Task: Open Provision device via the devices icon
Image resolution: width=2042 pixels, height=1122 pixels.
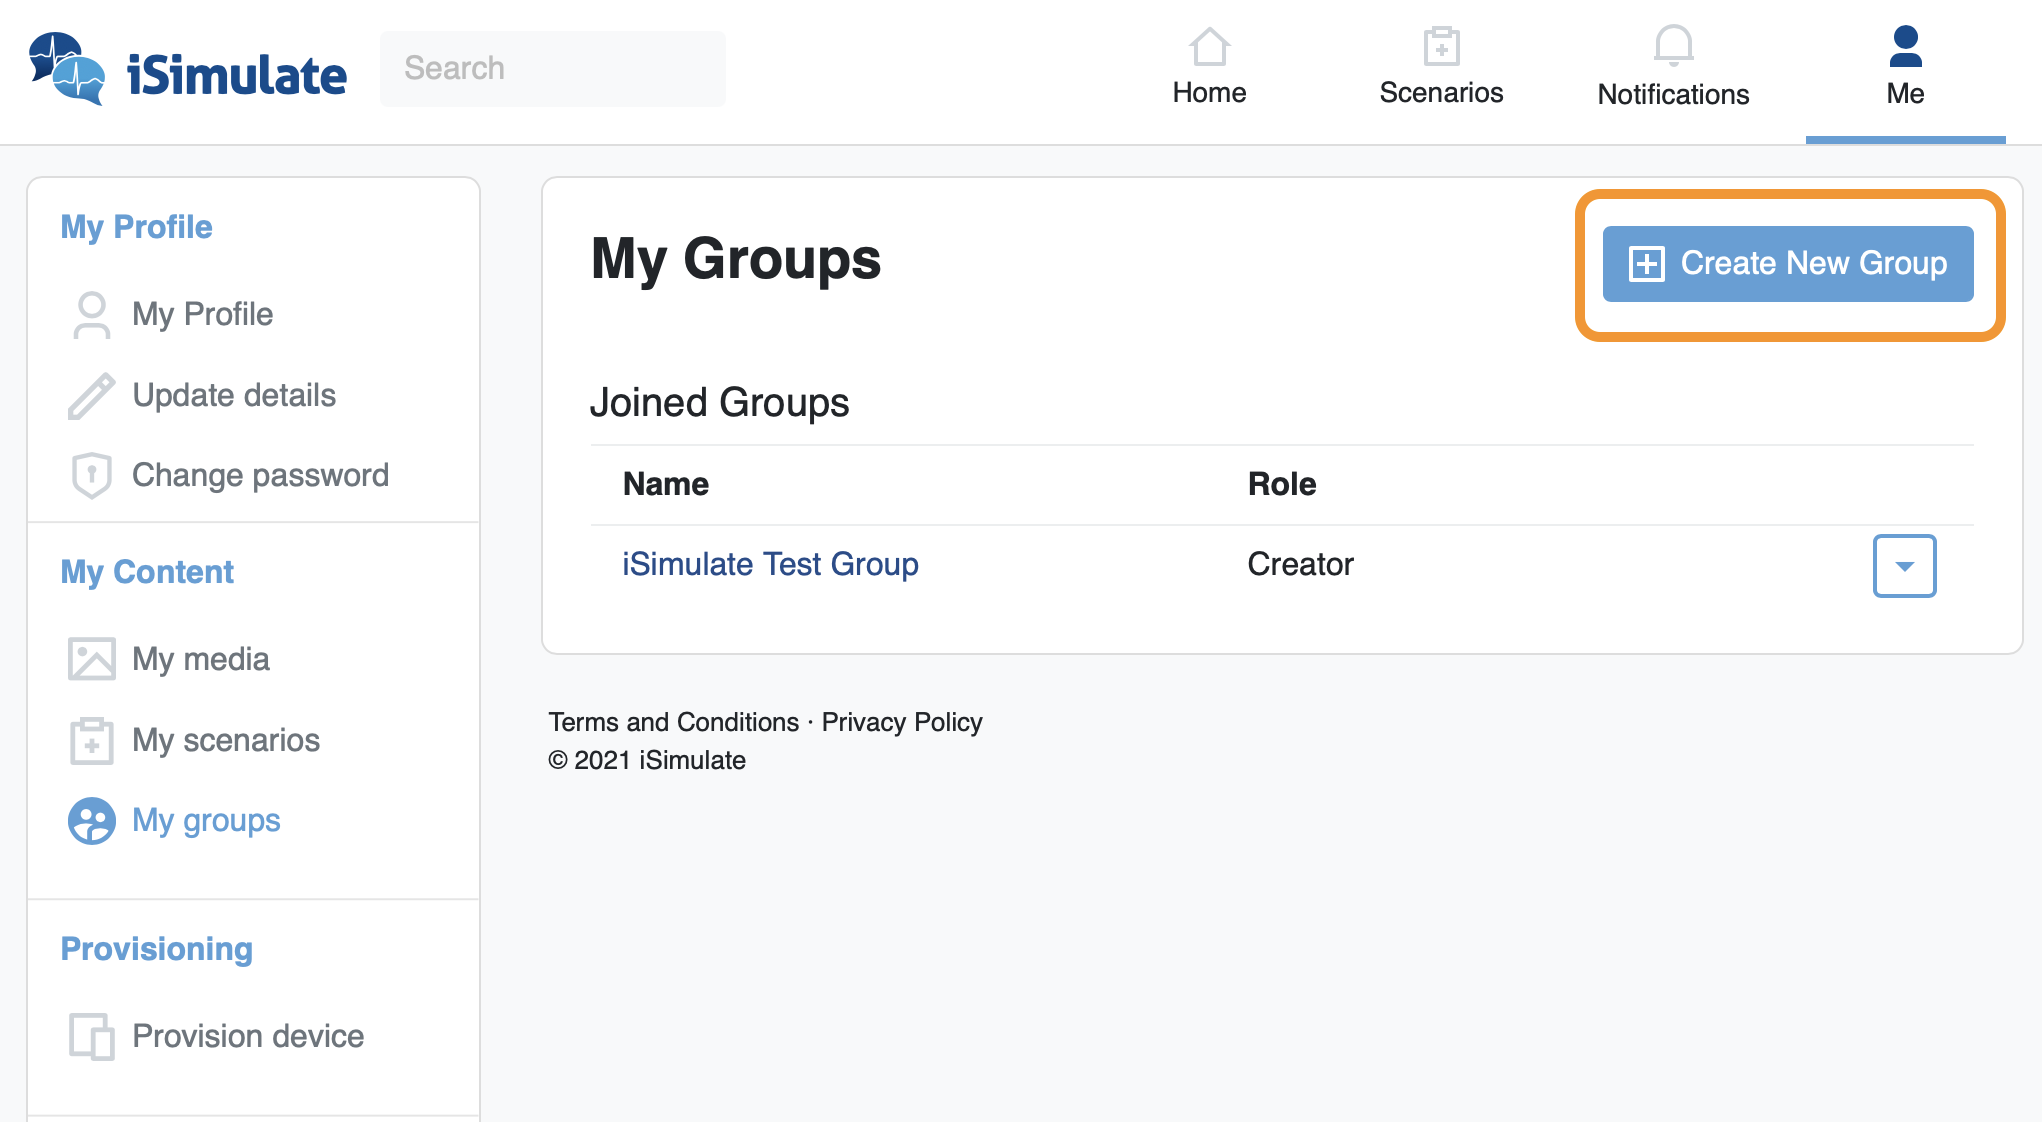Action: pos(91,1037)
